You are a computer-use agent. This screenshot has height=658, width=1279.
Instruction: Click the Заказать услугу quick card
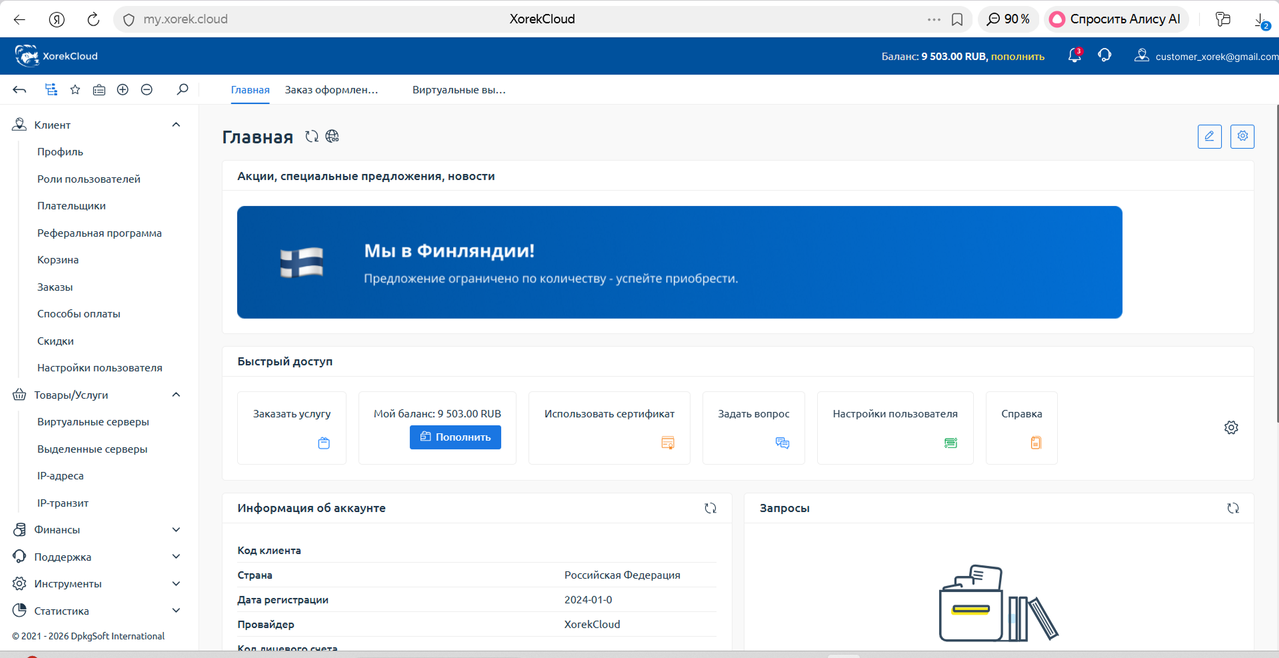pyautogui.click(x=292, y=428)
